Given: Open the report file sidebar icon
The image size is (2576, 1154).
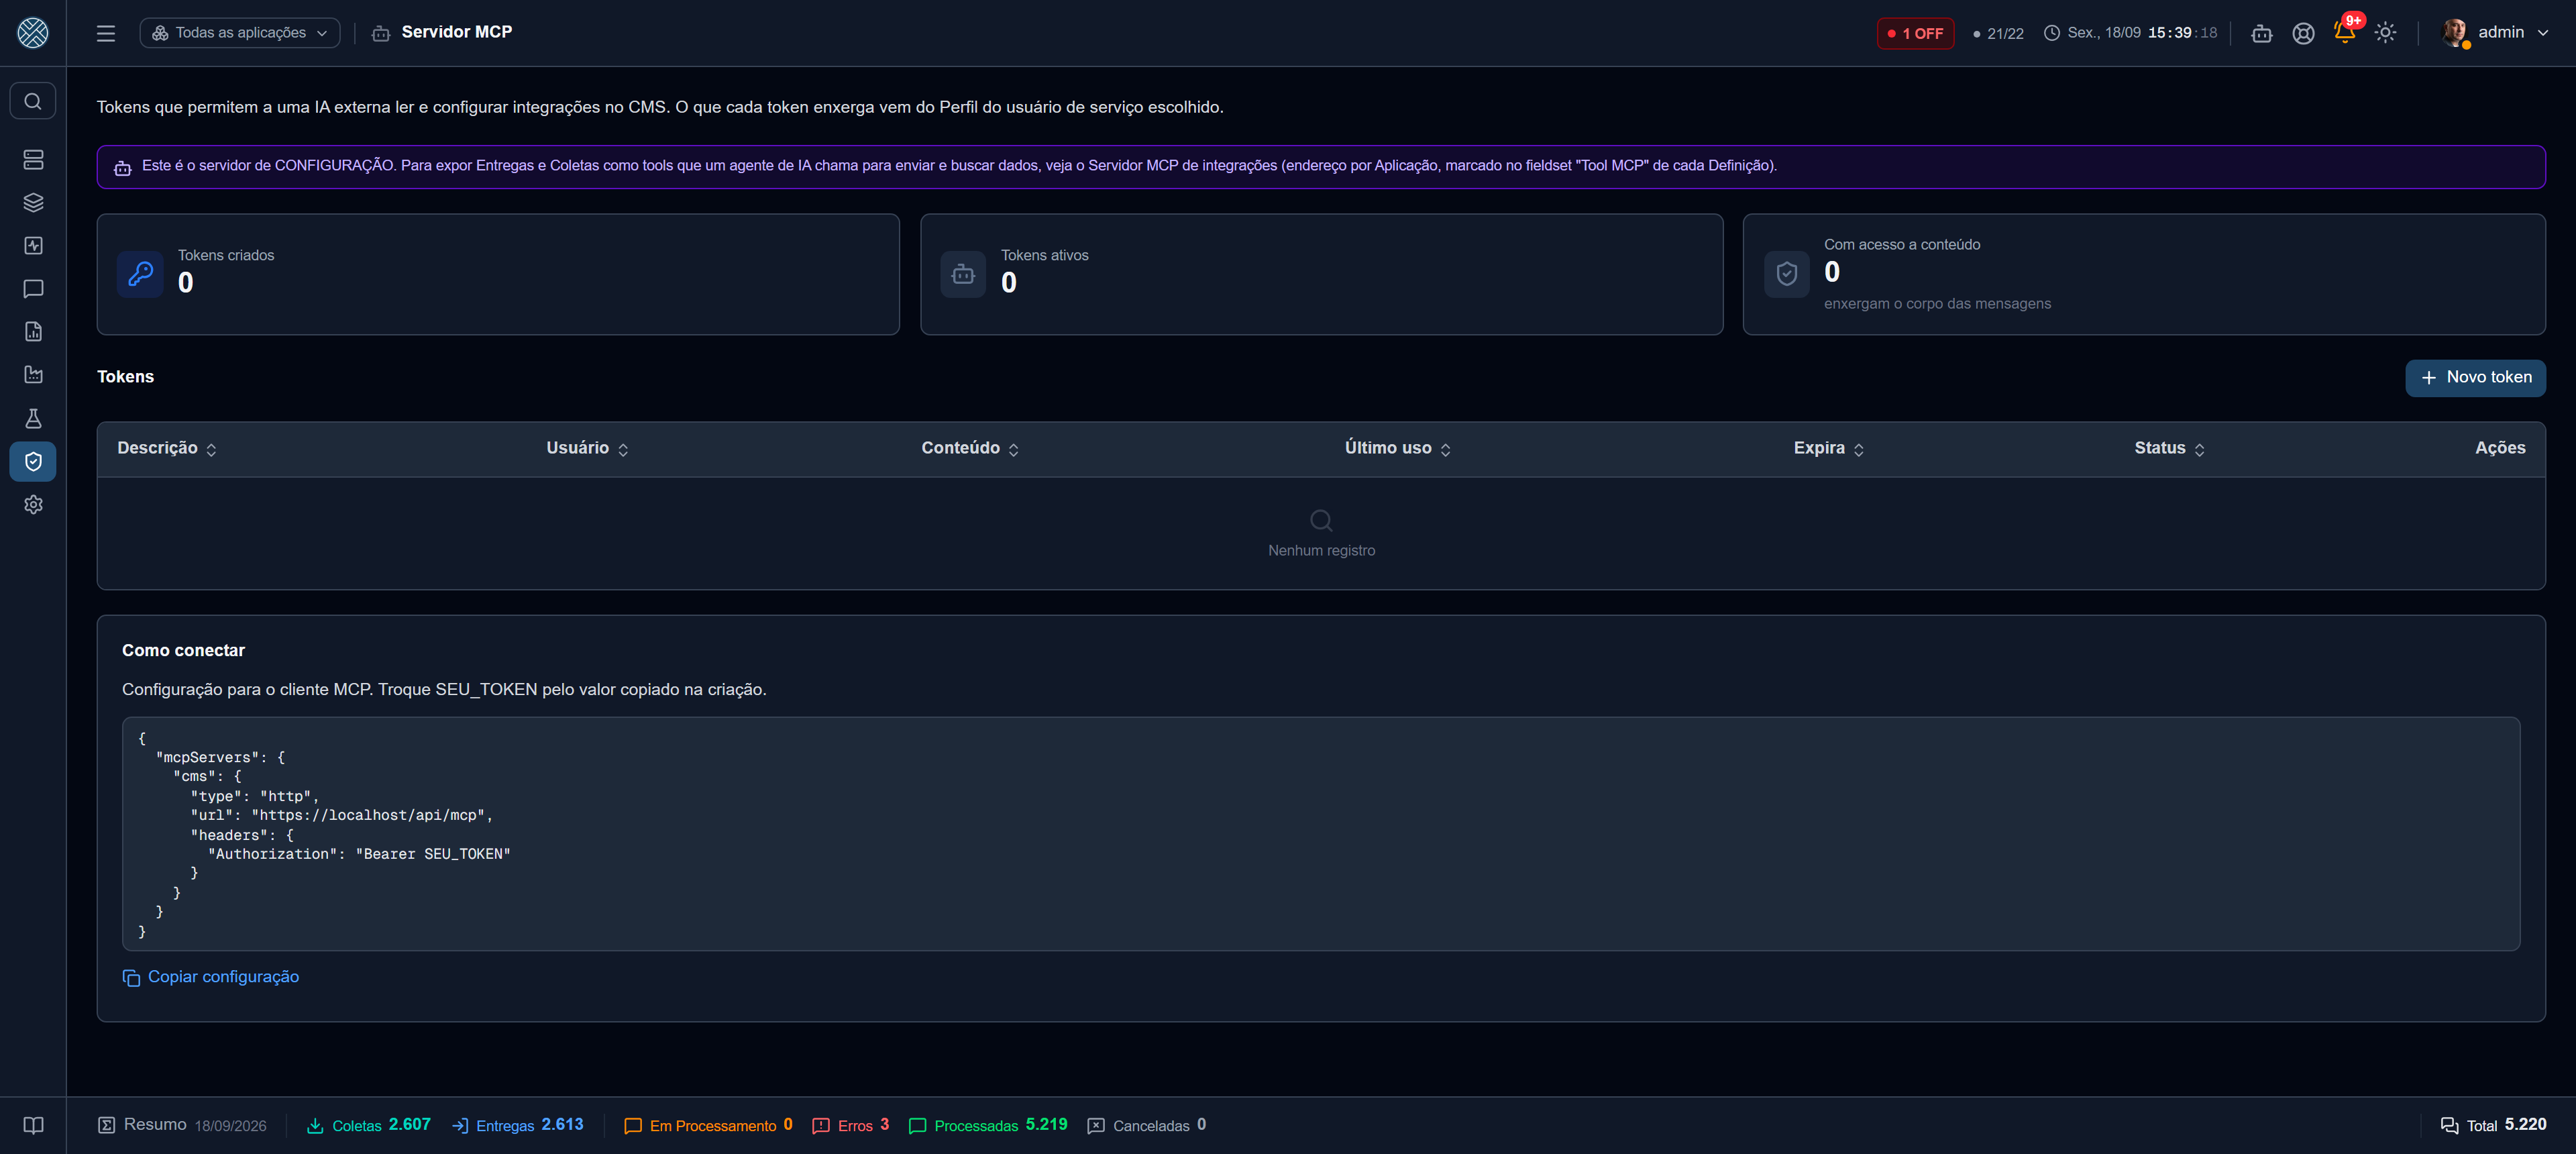Looking at the screenshot, I should pyautogui.click(x=33, y=332).
